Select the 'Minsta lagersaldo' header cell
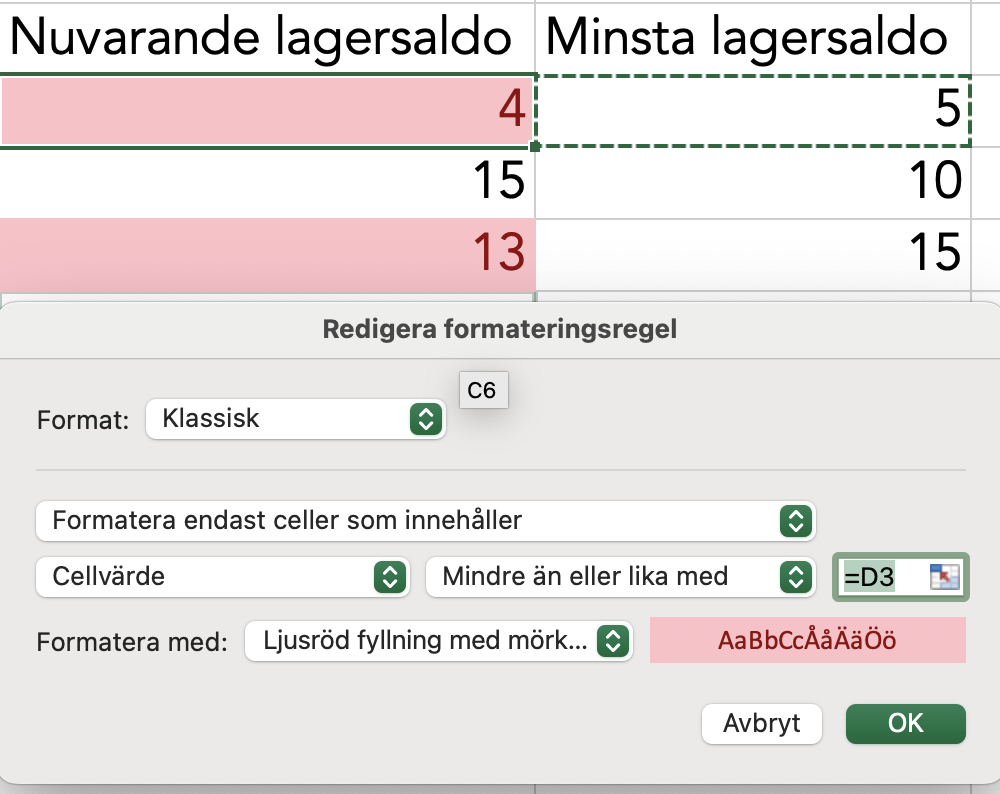 pyautogui.click(x=748, y=37)
